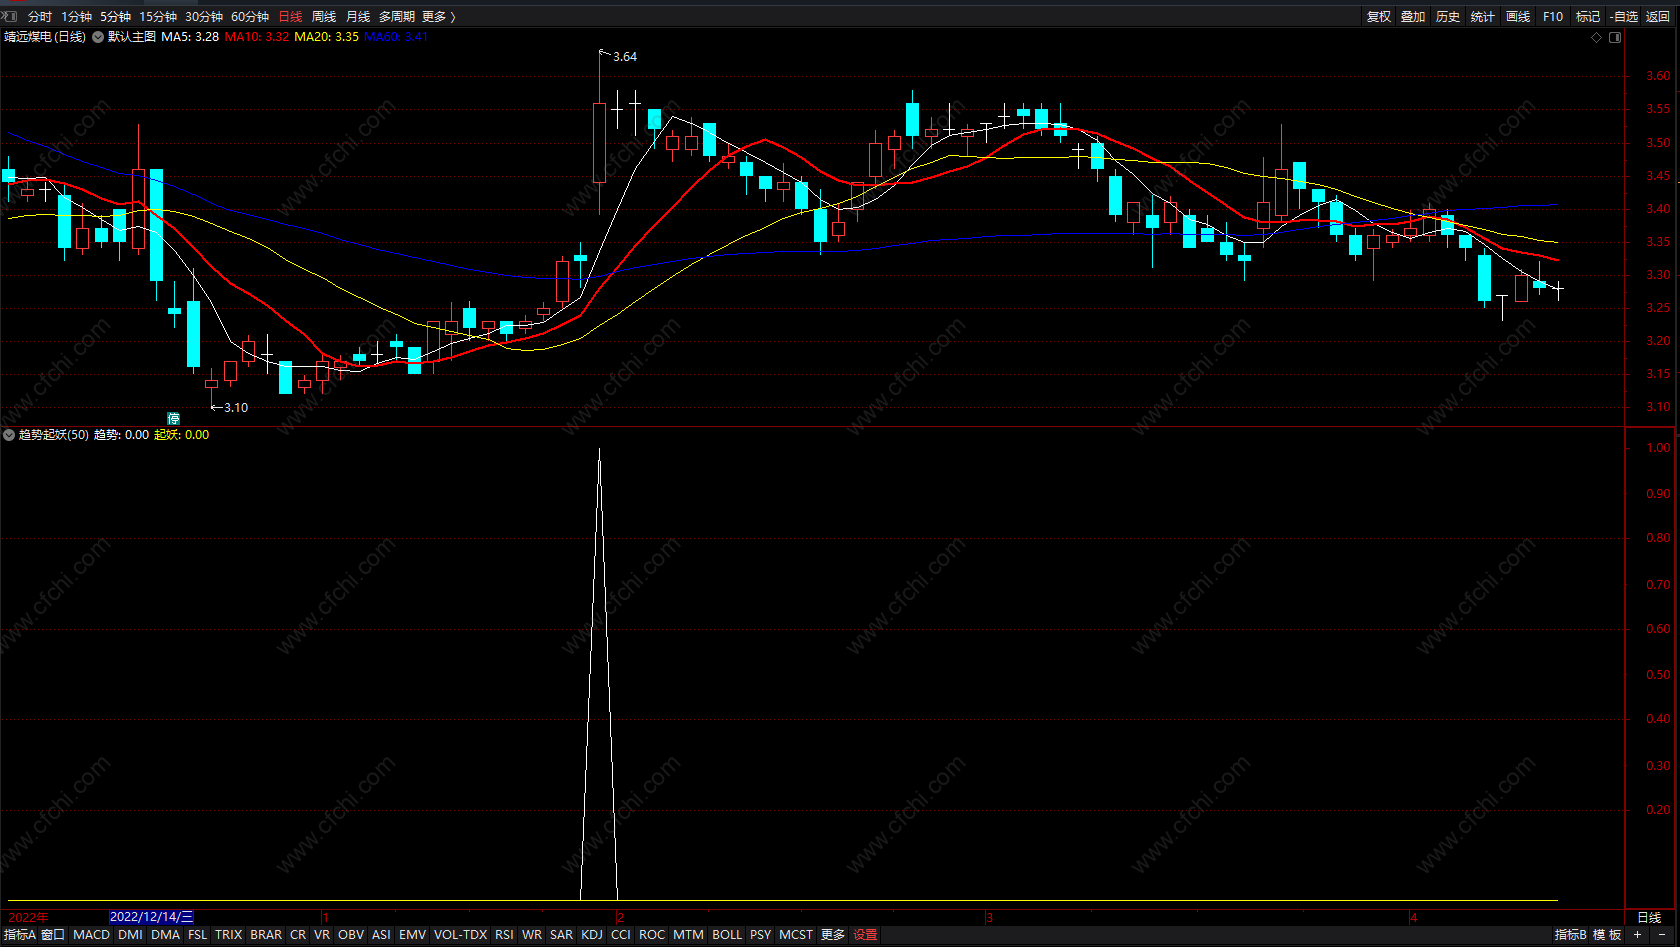This screenshot has height=947, width=1680.
Task: Open the 设置 indicator settings
Action: pyautogui.click(x=865, y=935)
